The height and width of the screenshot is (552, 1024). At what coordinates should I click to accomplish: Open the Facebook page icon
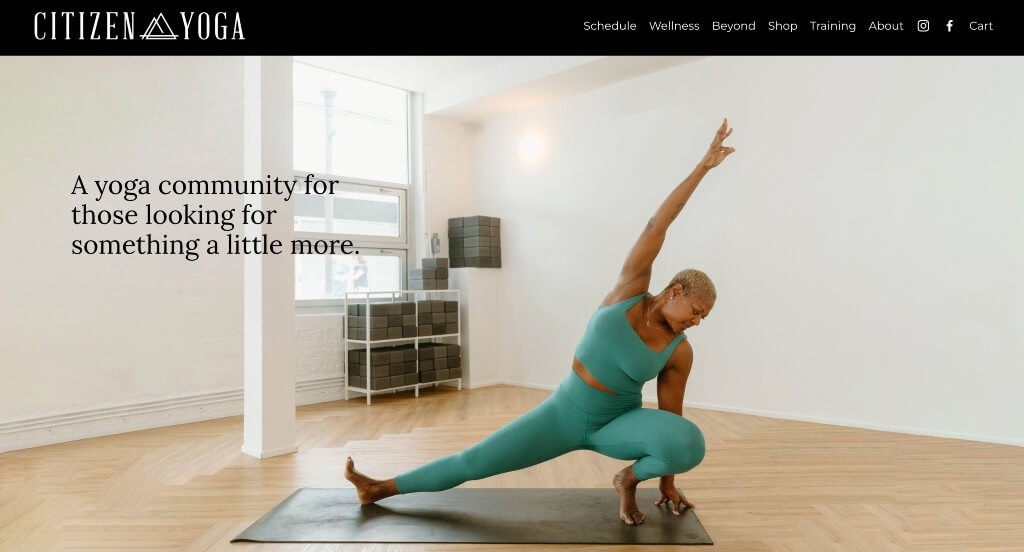tap(950, 26)
